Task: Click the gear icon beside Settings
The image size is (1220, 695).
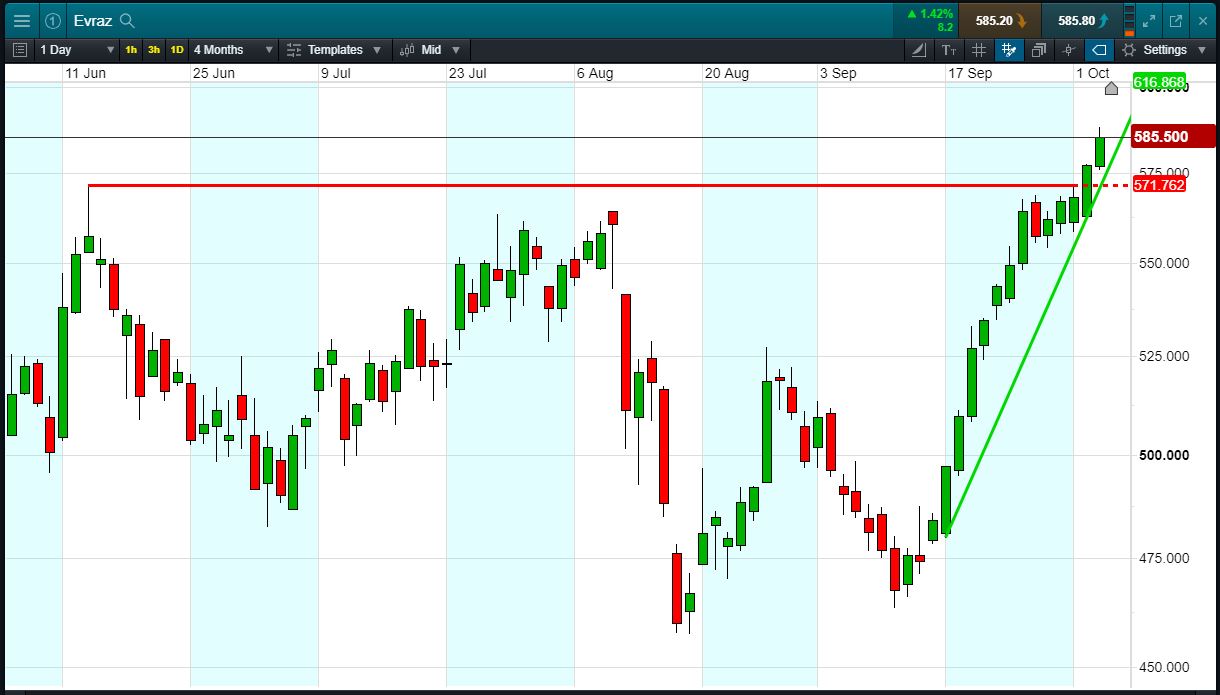Action: [x=1129, y=49]
